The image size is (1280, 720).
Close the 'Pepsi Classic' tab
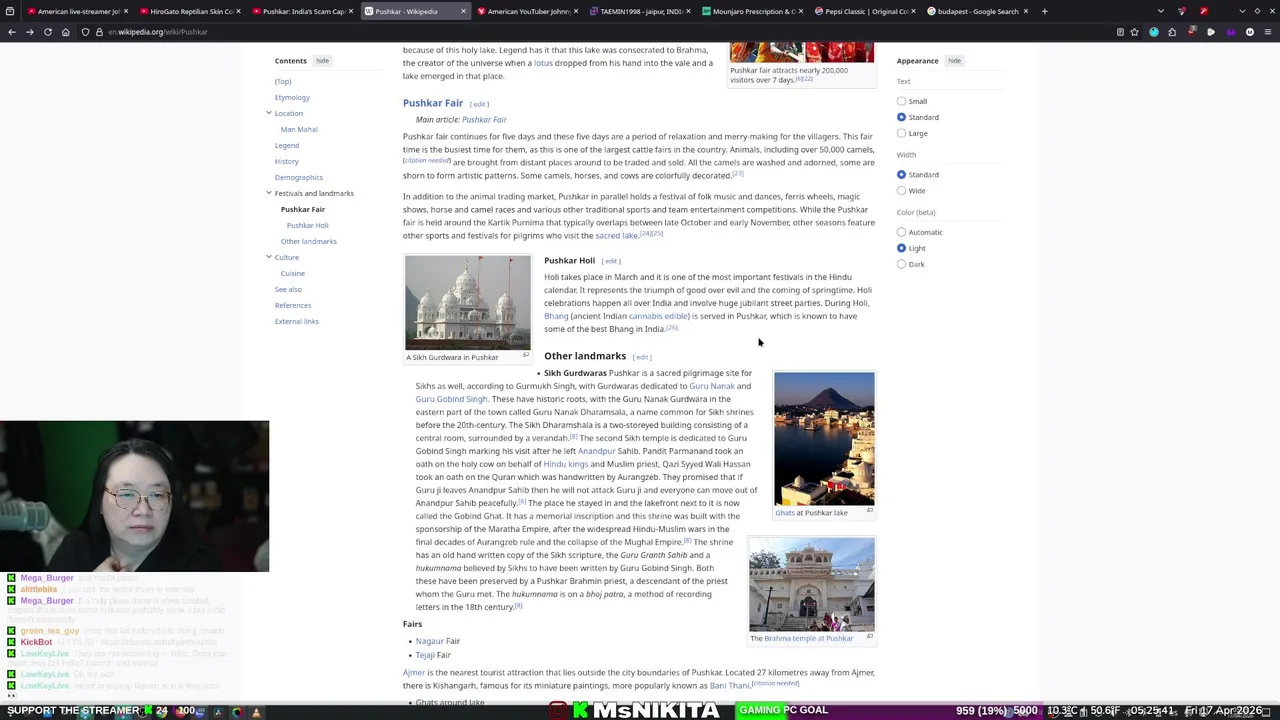912,11
